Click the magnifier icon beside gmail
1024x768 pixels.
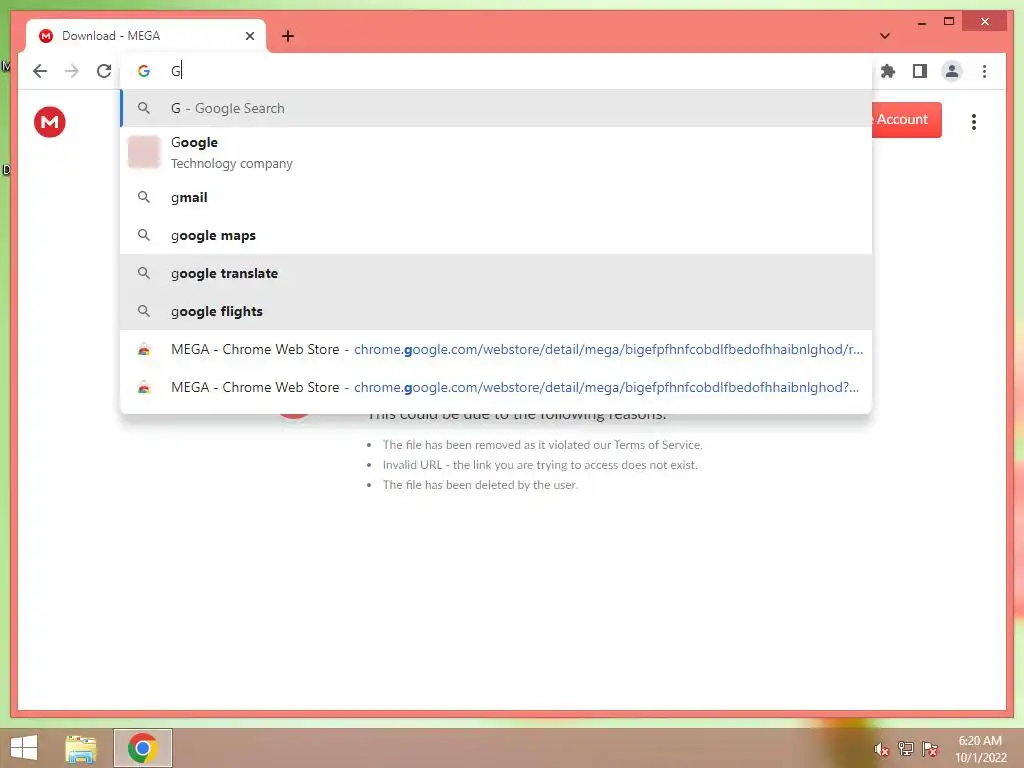[144, 197]
